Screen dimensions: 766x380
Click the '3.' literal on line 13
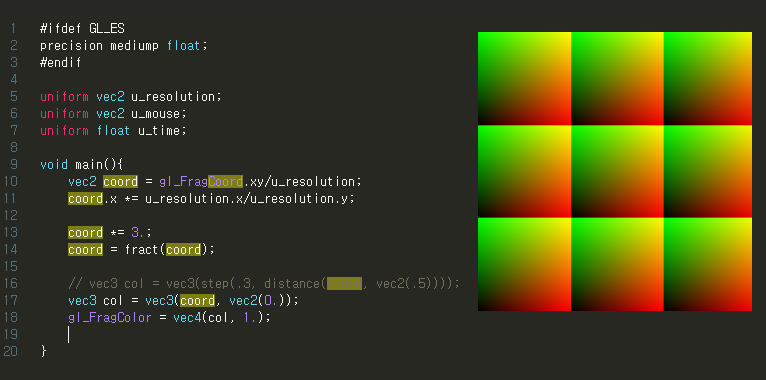[x=138, y=232]
